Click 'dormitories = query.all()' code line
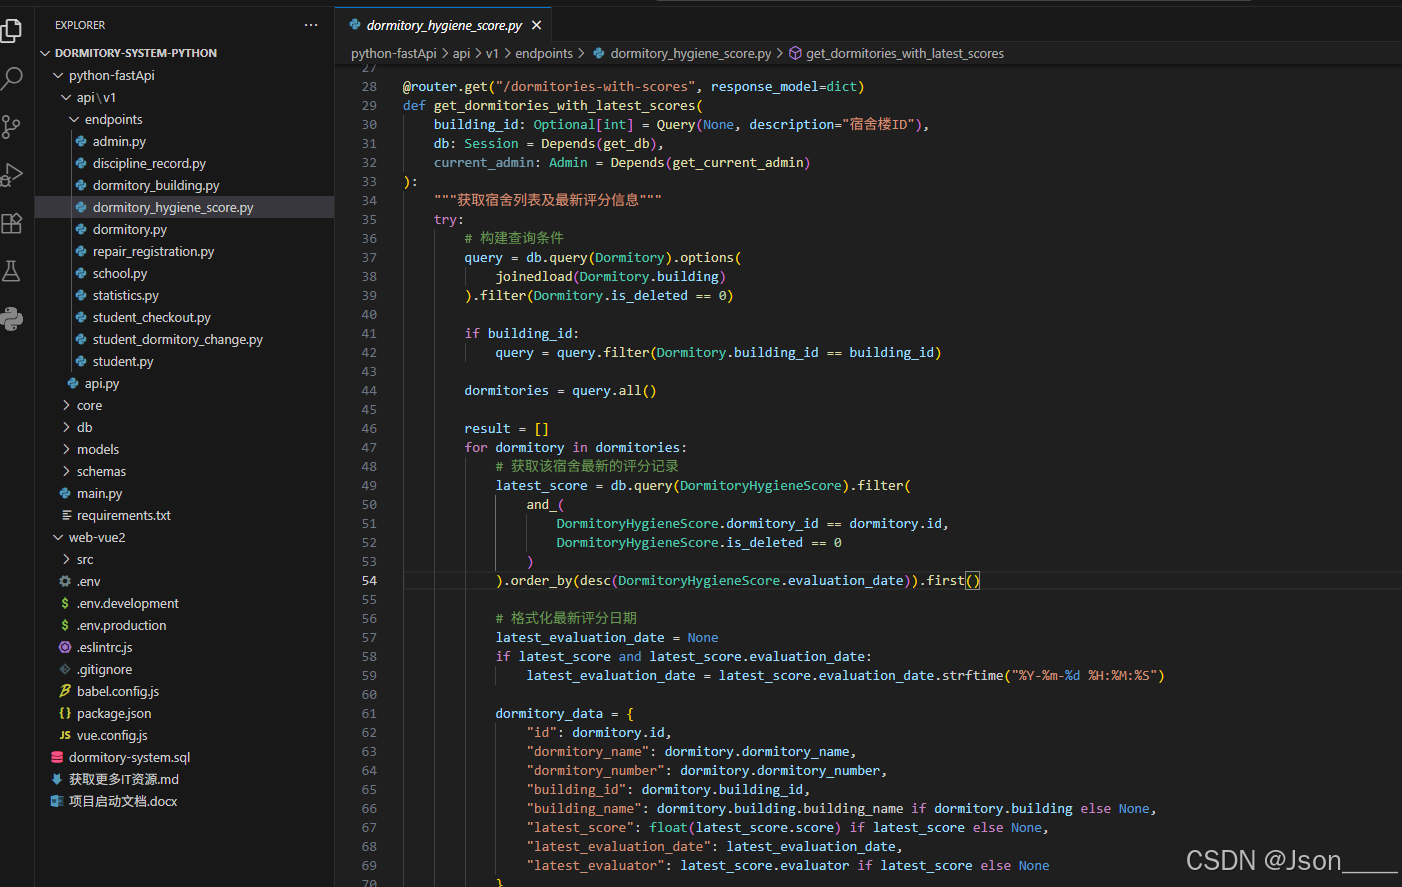1402x887 pixels. [x=560, y=390]
